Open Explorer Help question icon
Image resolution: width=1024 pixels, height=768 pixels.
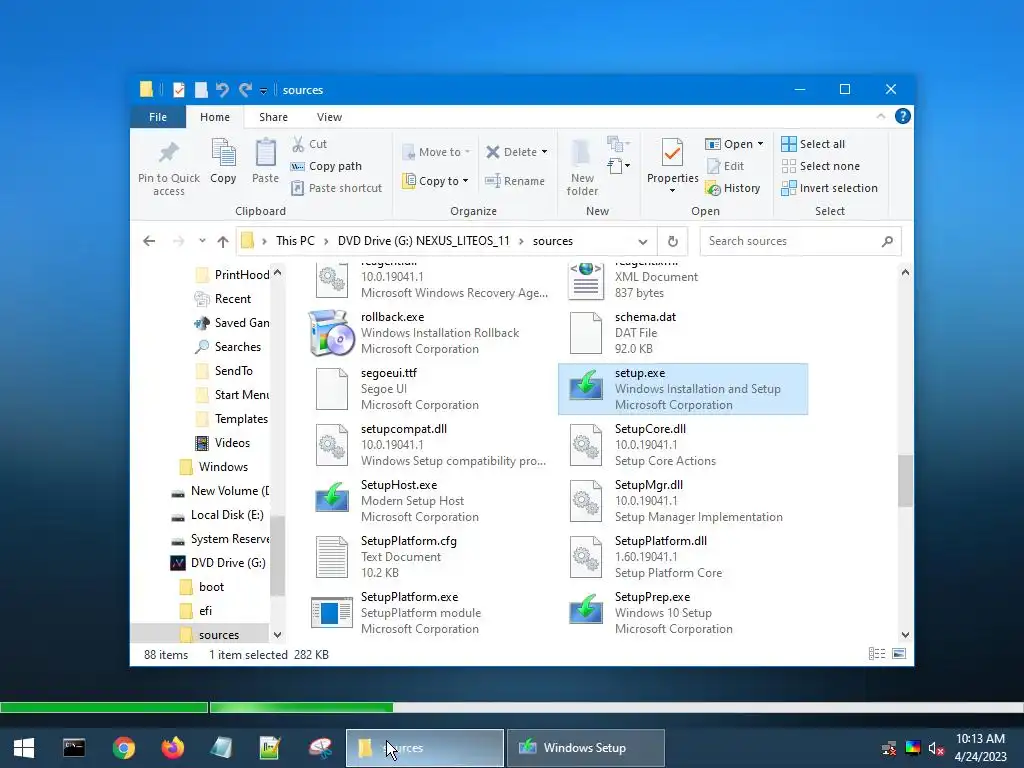coord(903,116)
